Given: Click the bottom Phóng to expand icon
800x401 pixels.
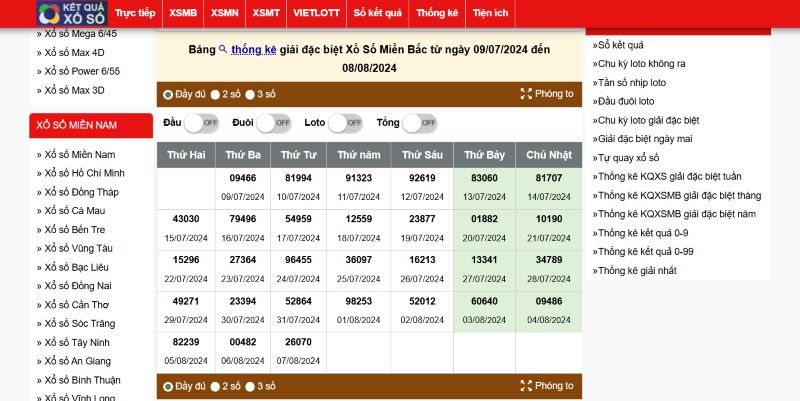Looking at the screenshot, I should [527, 386].
